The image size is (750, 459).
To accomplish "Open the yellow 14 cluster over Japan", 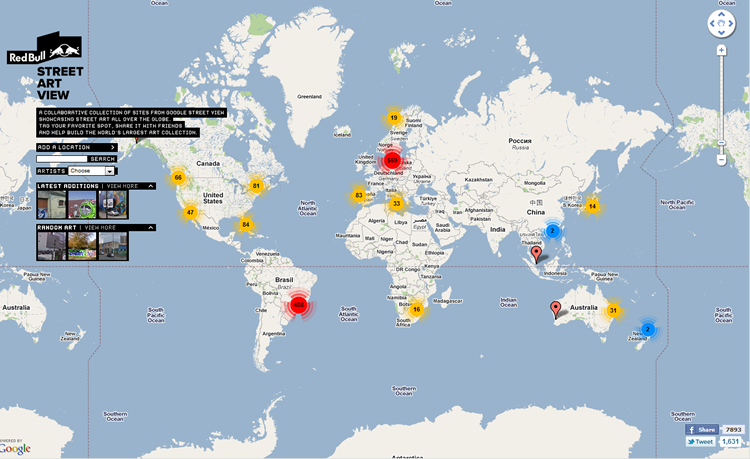I will click(592, 206).
